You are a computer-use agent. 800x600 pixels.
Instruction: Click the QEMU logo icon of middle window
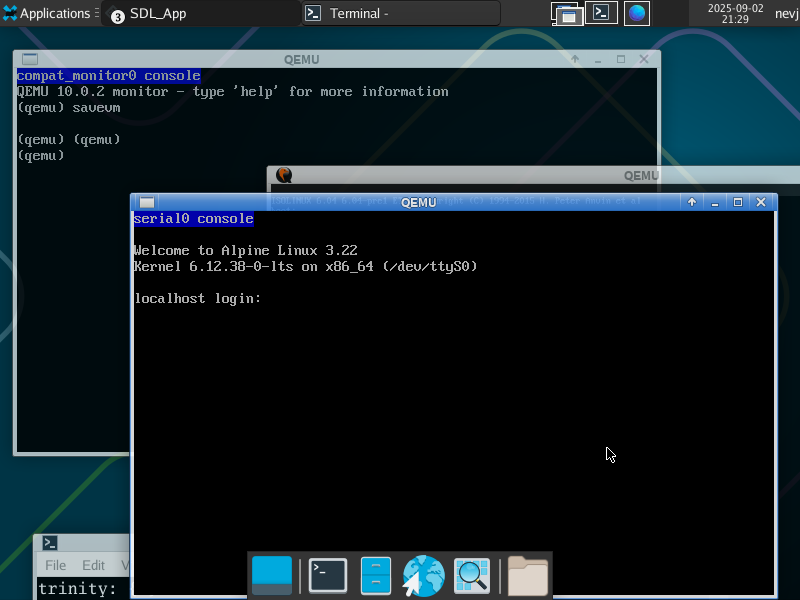pos(284,175)
